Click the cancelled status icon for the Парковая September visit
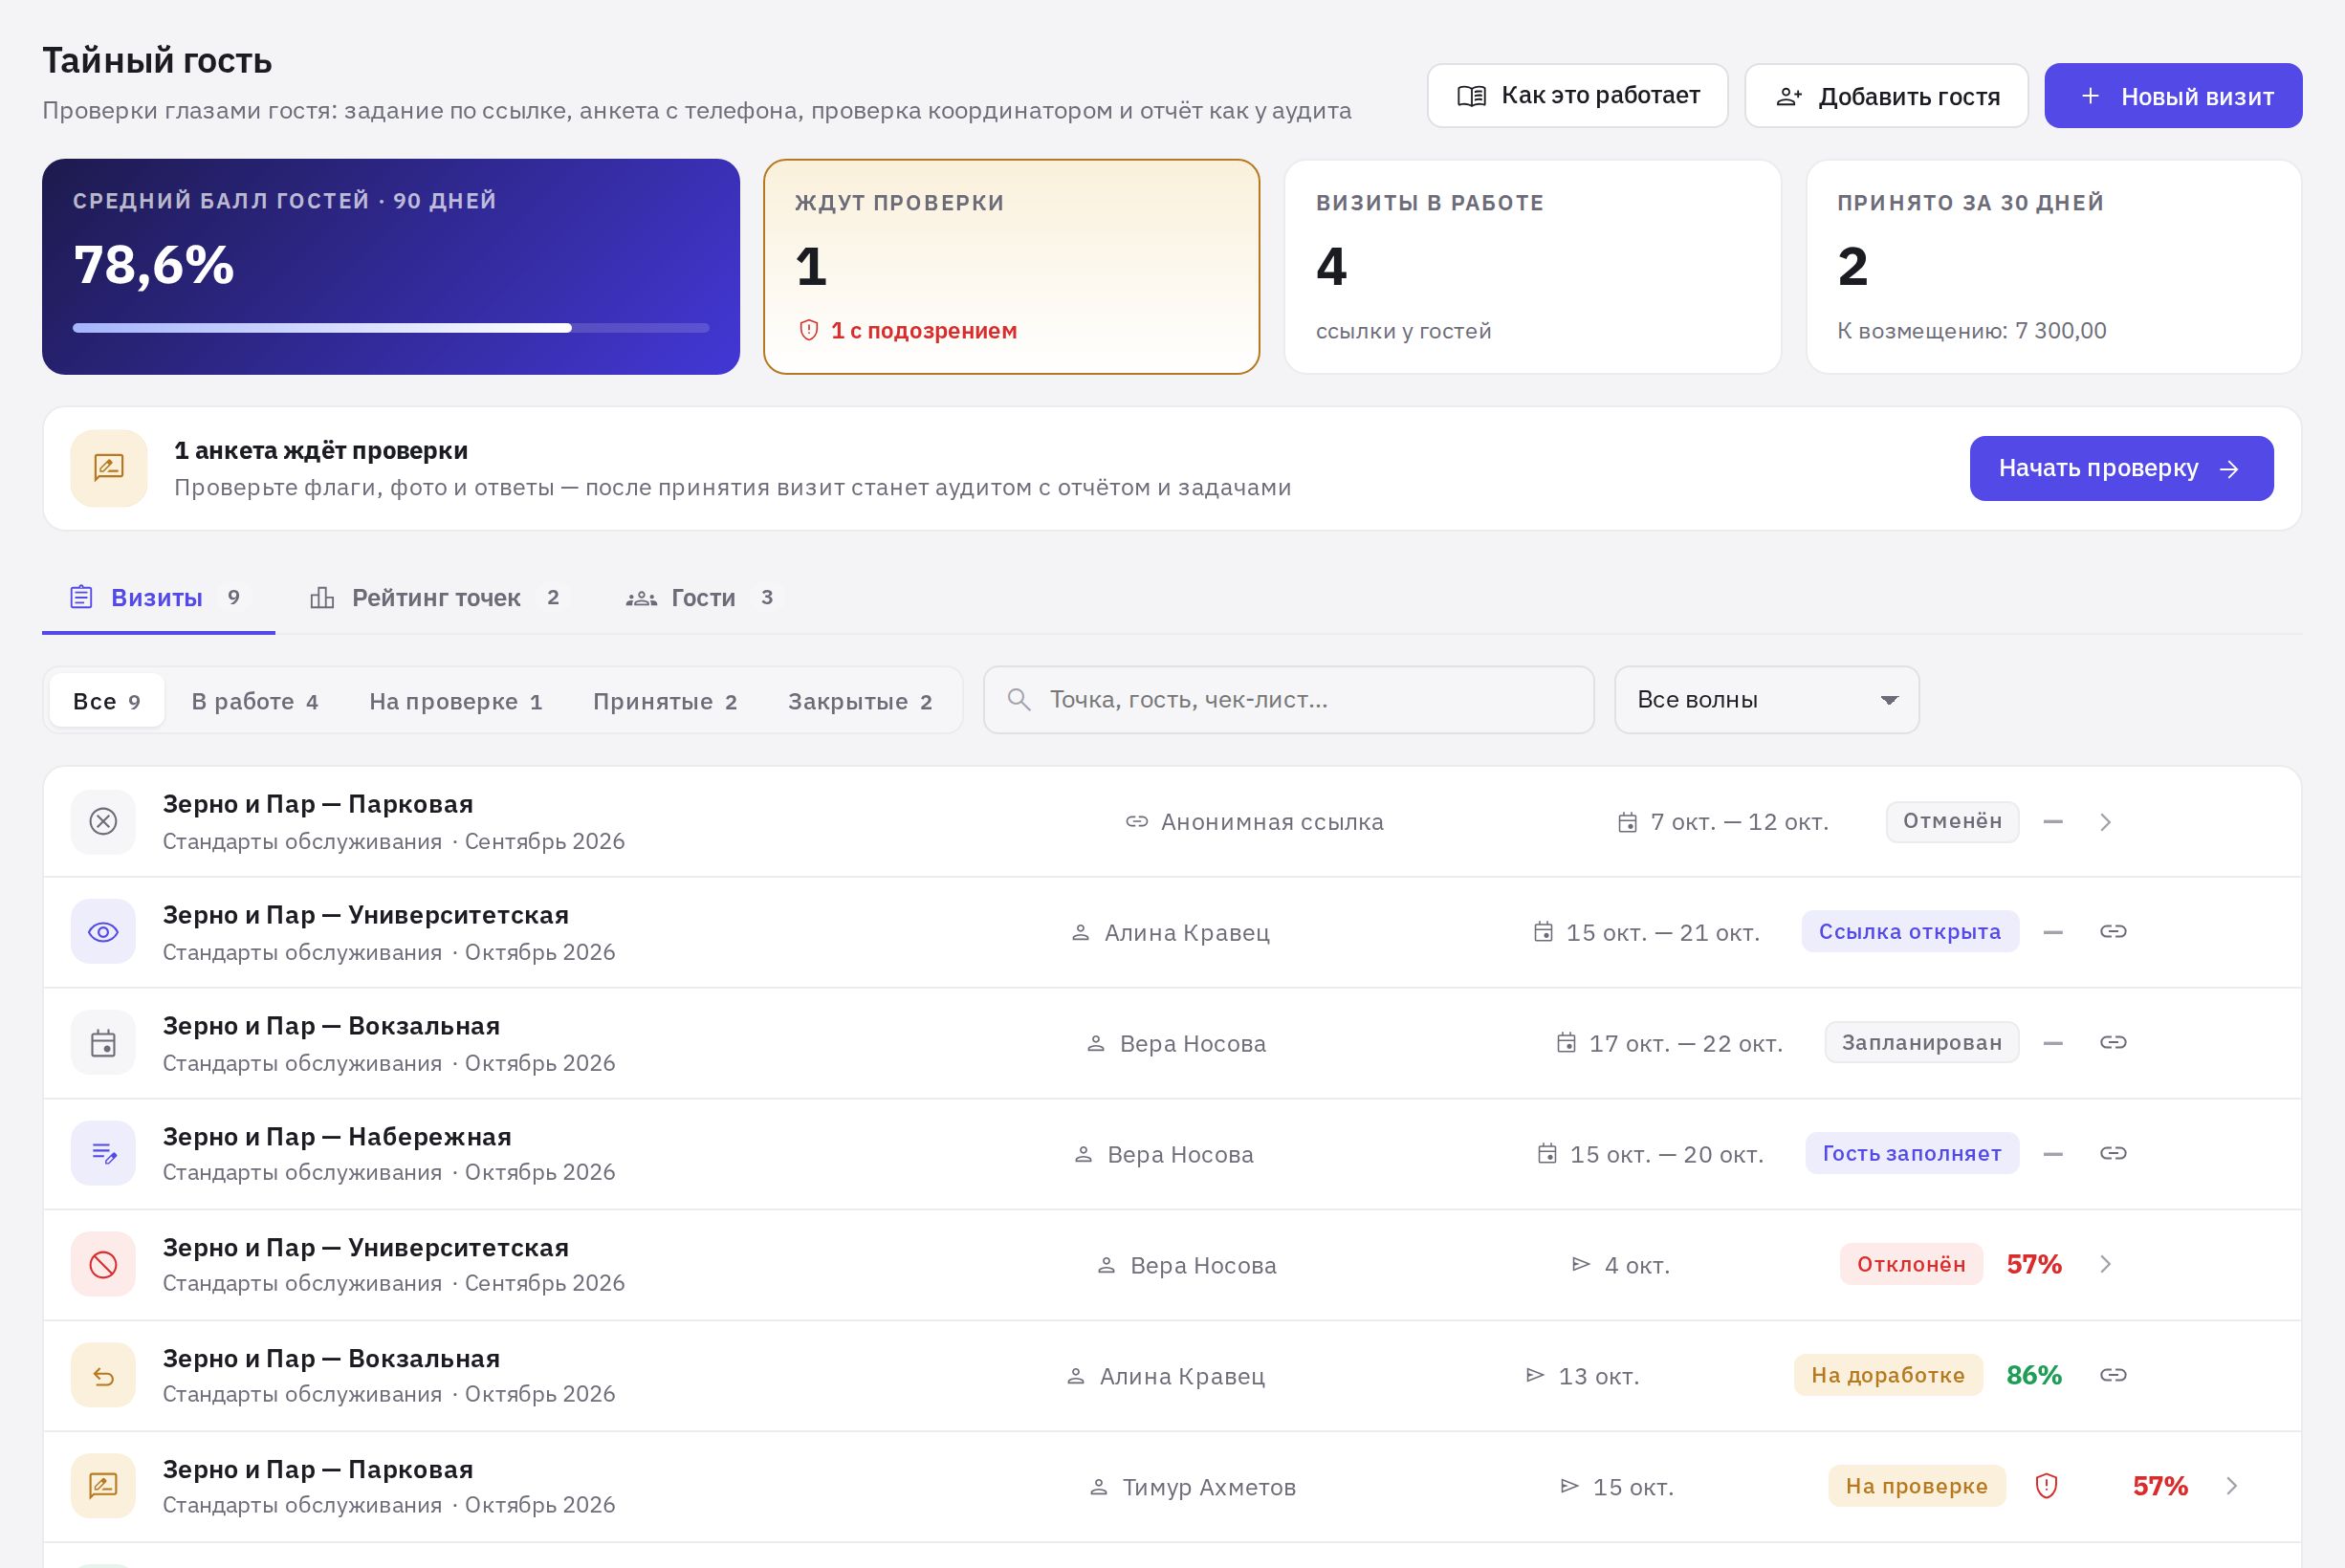Screen dimensions: 2345x1568 (103, 821)
